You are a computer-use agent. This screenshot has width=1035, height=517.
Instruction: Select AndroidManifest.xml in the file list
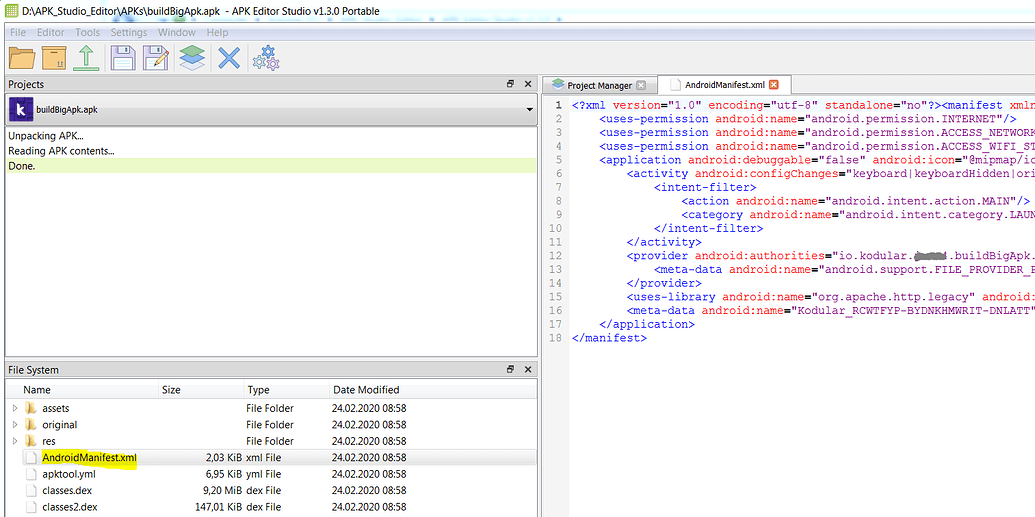point(89,457)
